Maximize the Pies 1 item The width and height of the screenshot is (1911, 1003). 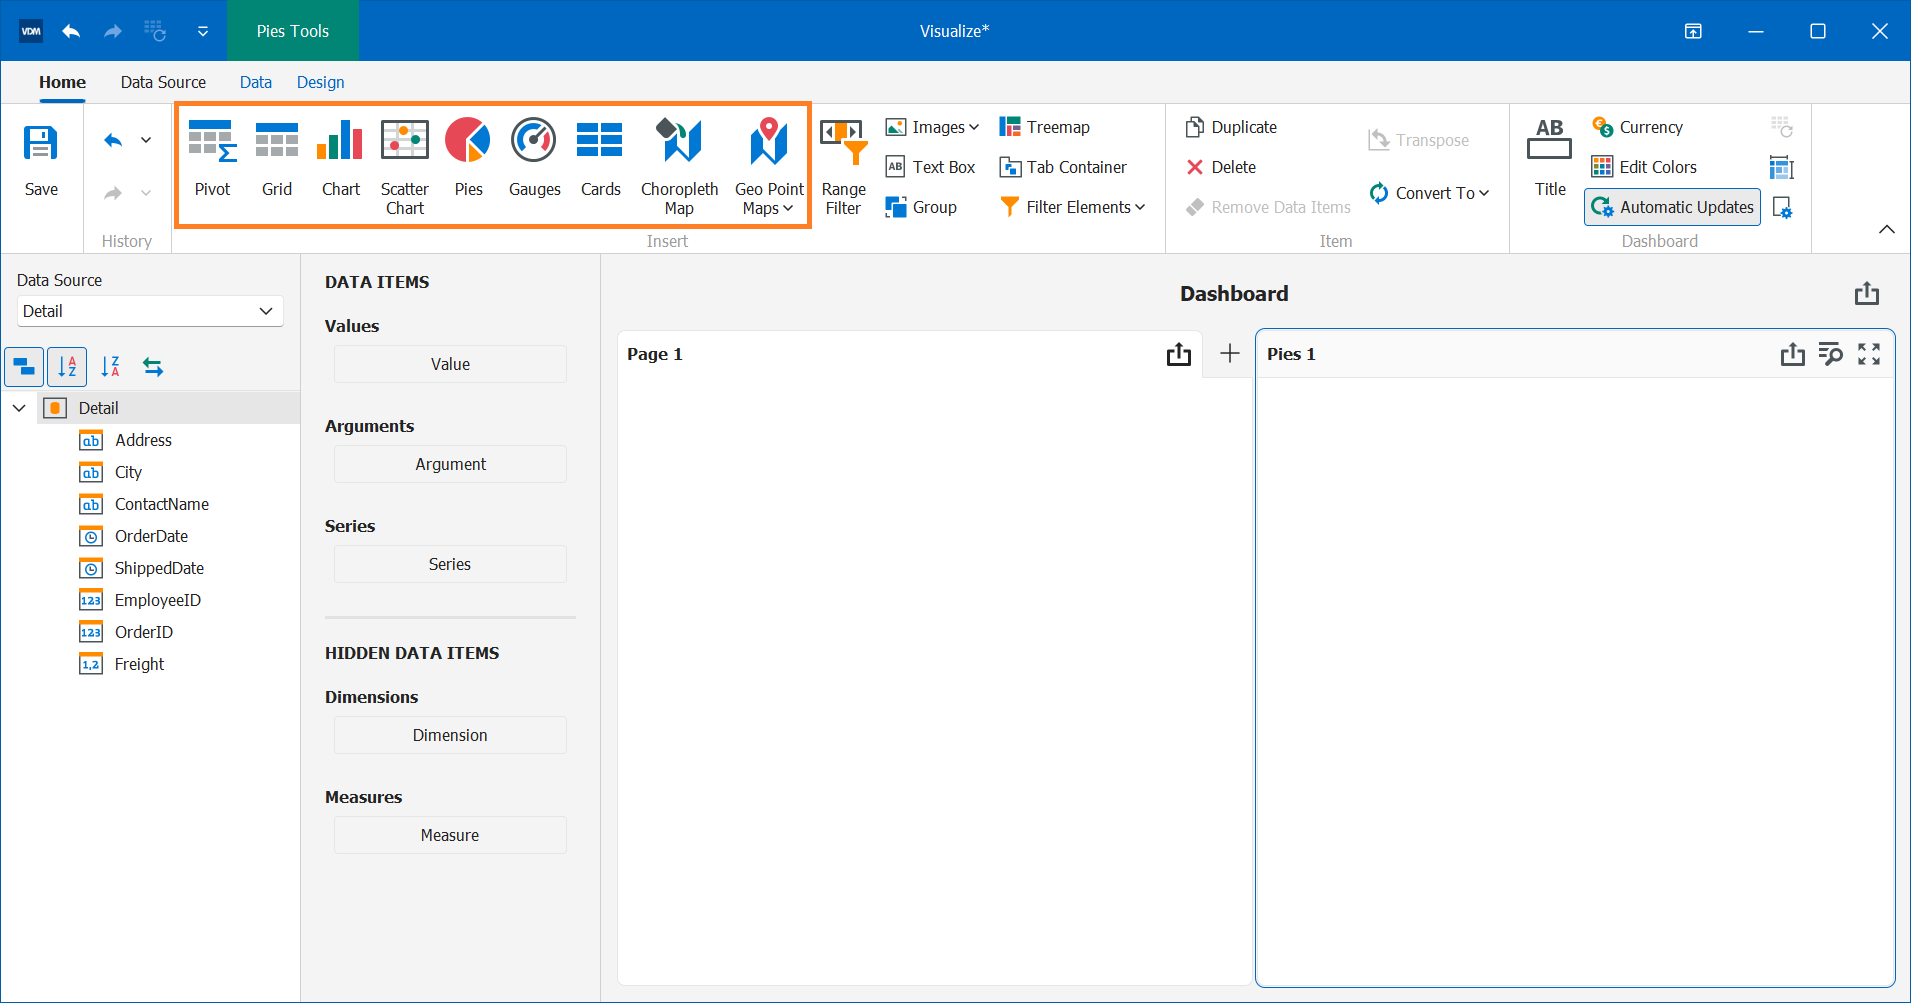click(x=1870, y=354)
